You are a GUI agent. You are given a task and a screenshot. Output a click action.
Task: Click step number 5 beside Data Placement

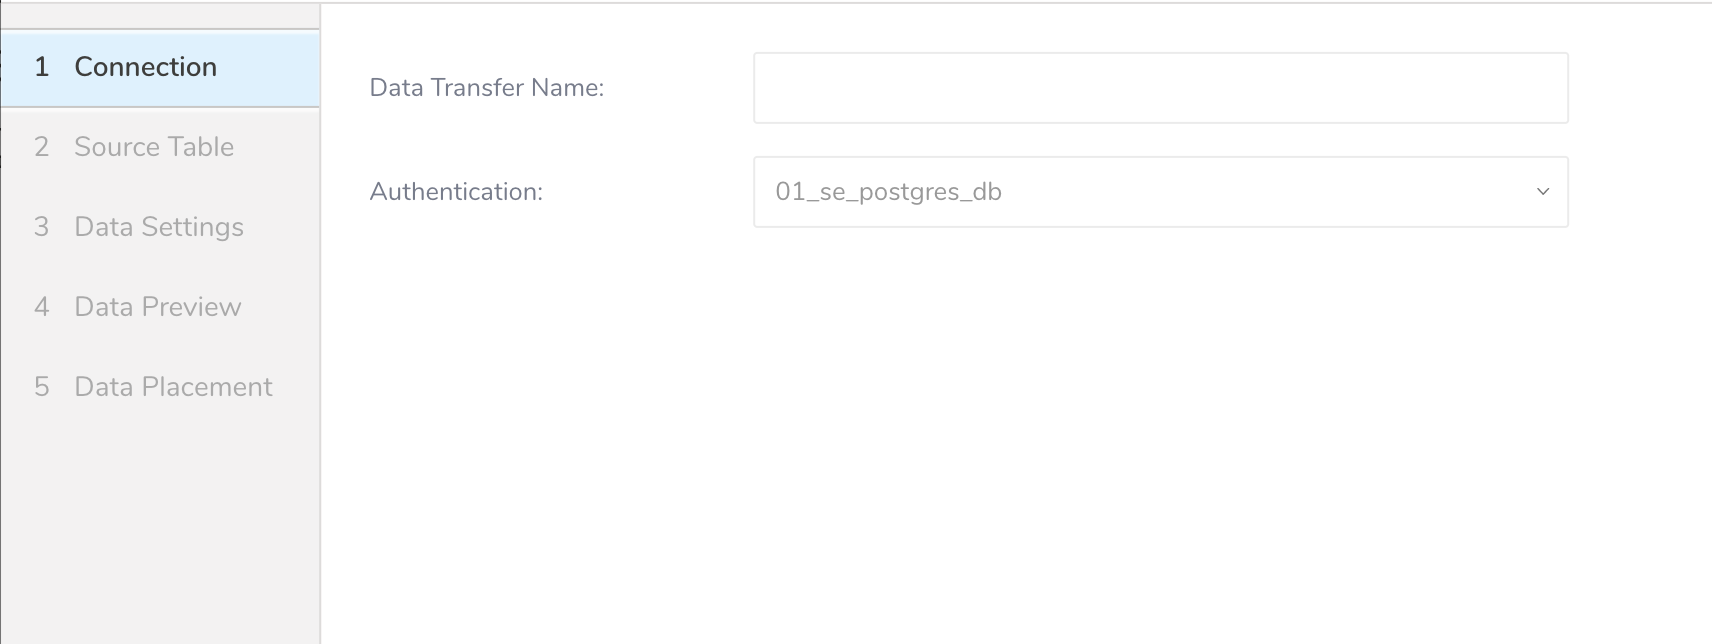tap(41, 387)
